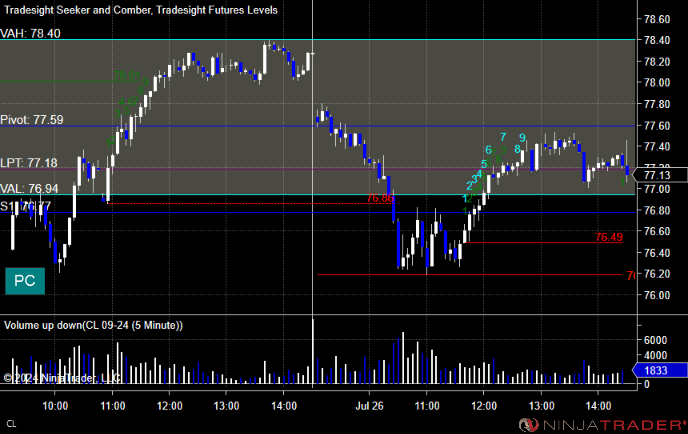Click the 77.60 price axis label
688x434 pixels.
(x=656, y=126)
